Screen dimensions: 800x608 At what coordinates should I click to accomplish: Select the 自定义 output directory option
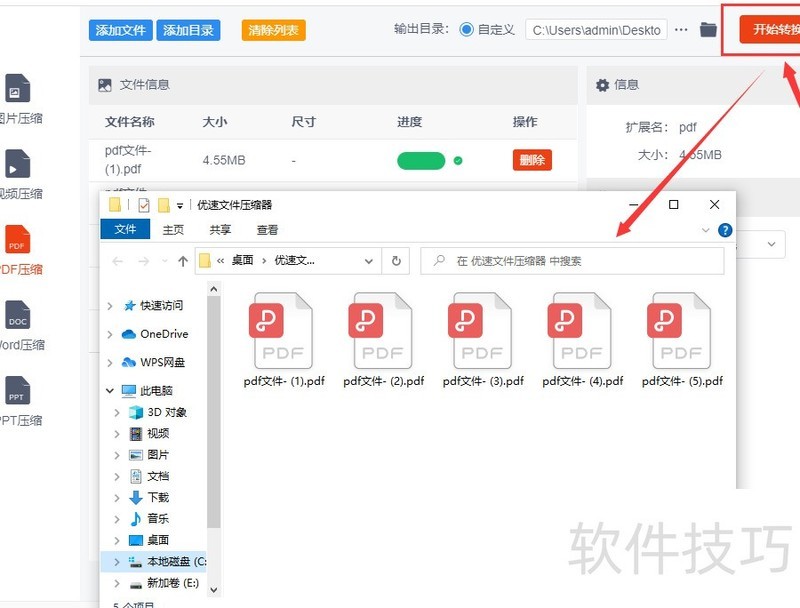coord(467,29)
